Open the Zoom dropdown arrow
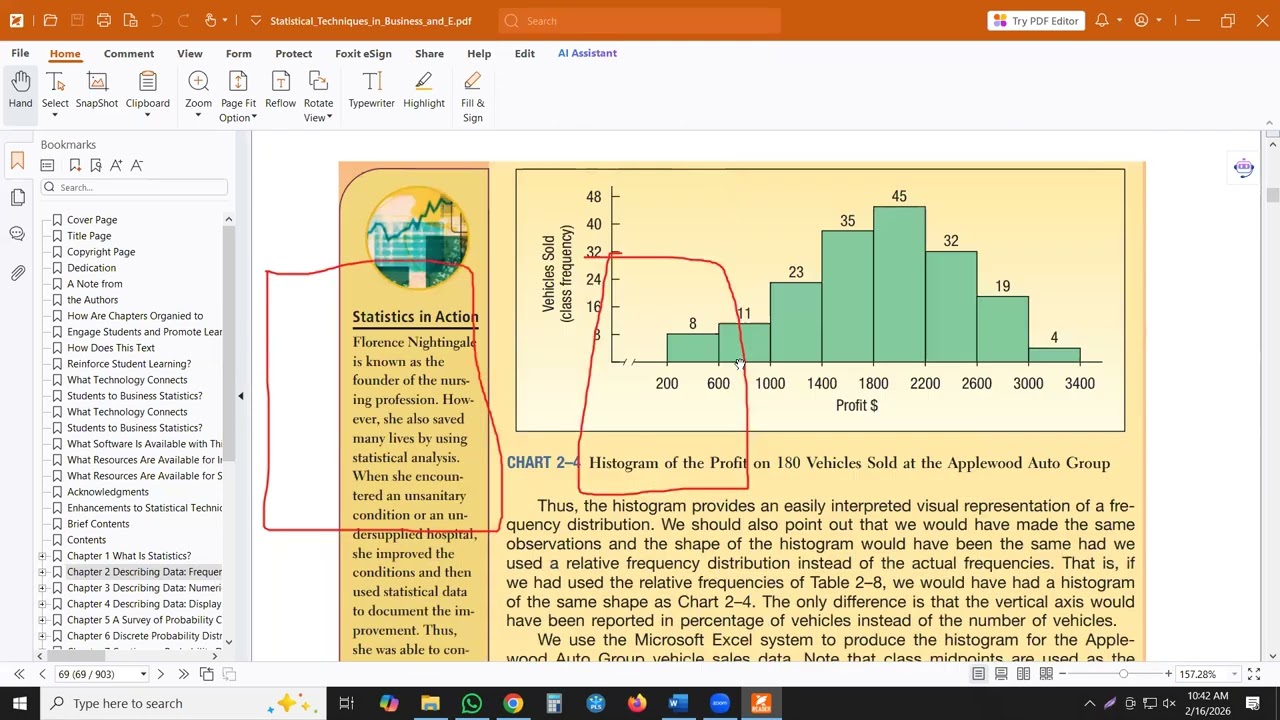The image size is (1280, 720). tap(198, 116)
